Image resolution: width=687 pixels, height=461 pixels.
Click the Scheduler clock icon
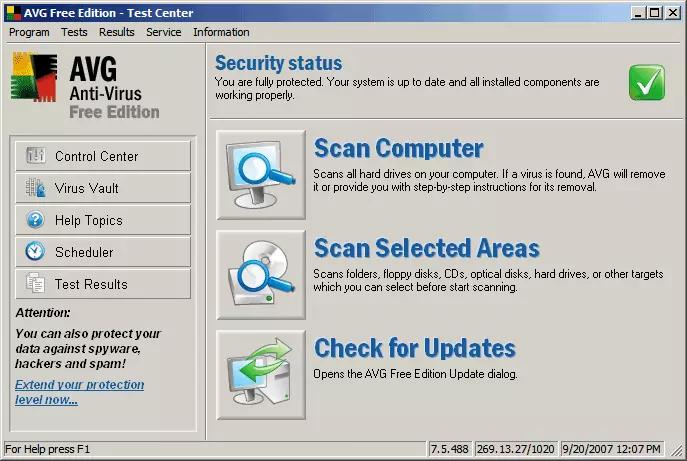36,252
